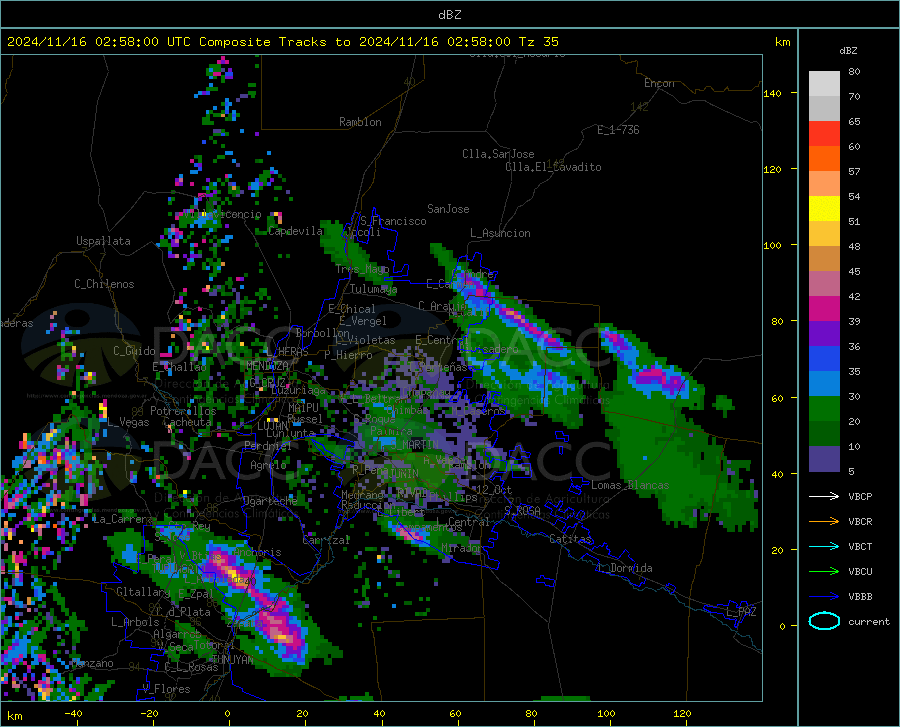Screen dimensions: 900x727
Task: Click the 'TUNUYAN' map label
Action: pyautogui.click(x=233, y=660)
